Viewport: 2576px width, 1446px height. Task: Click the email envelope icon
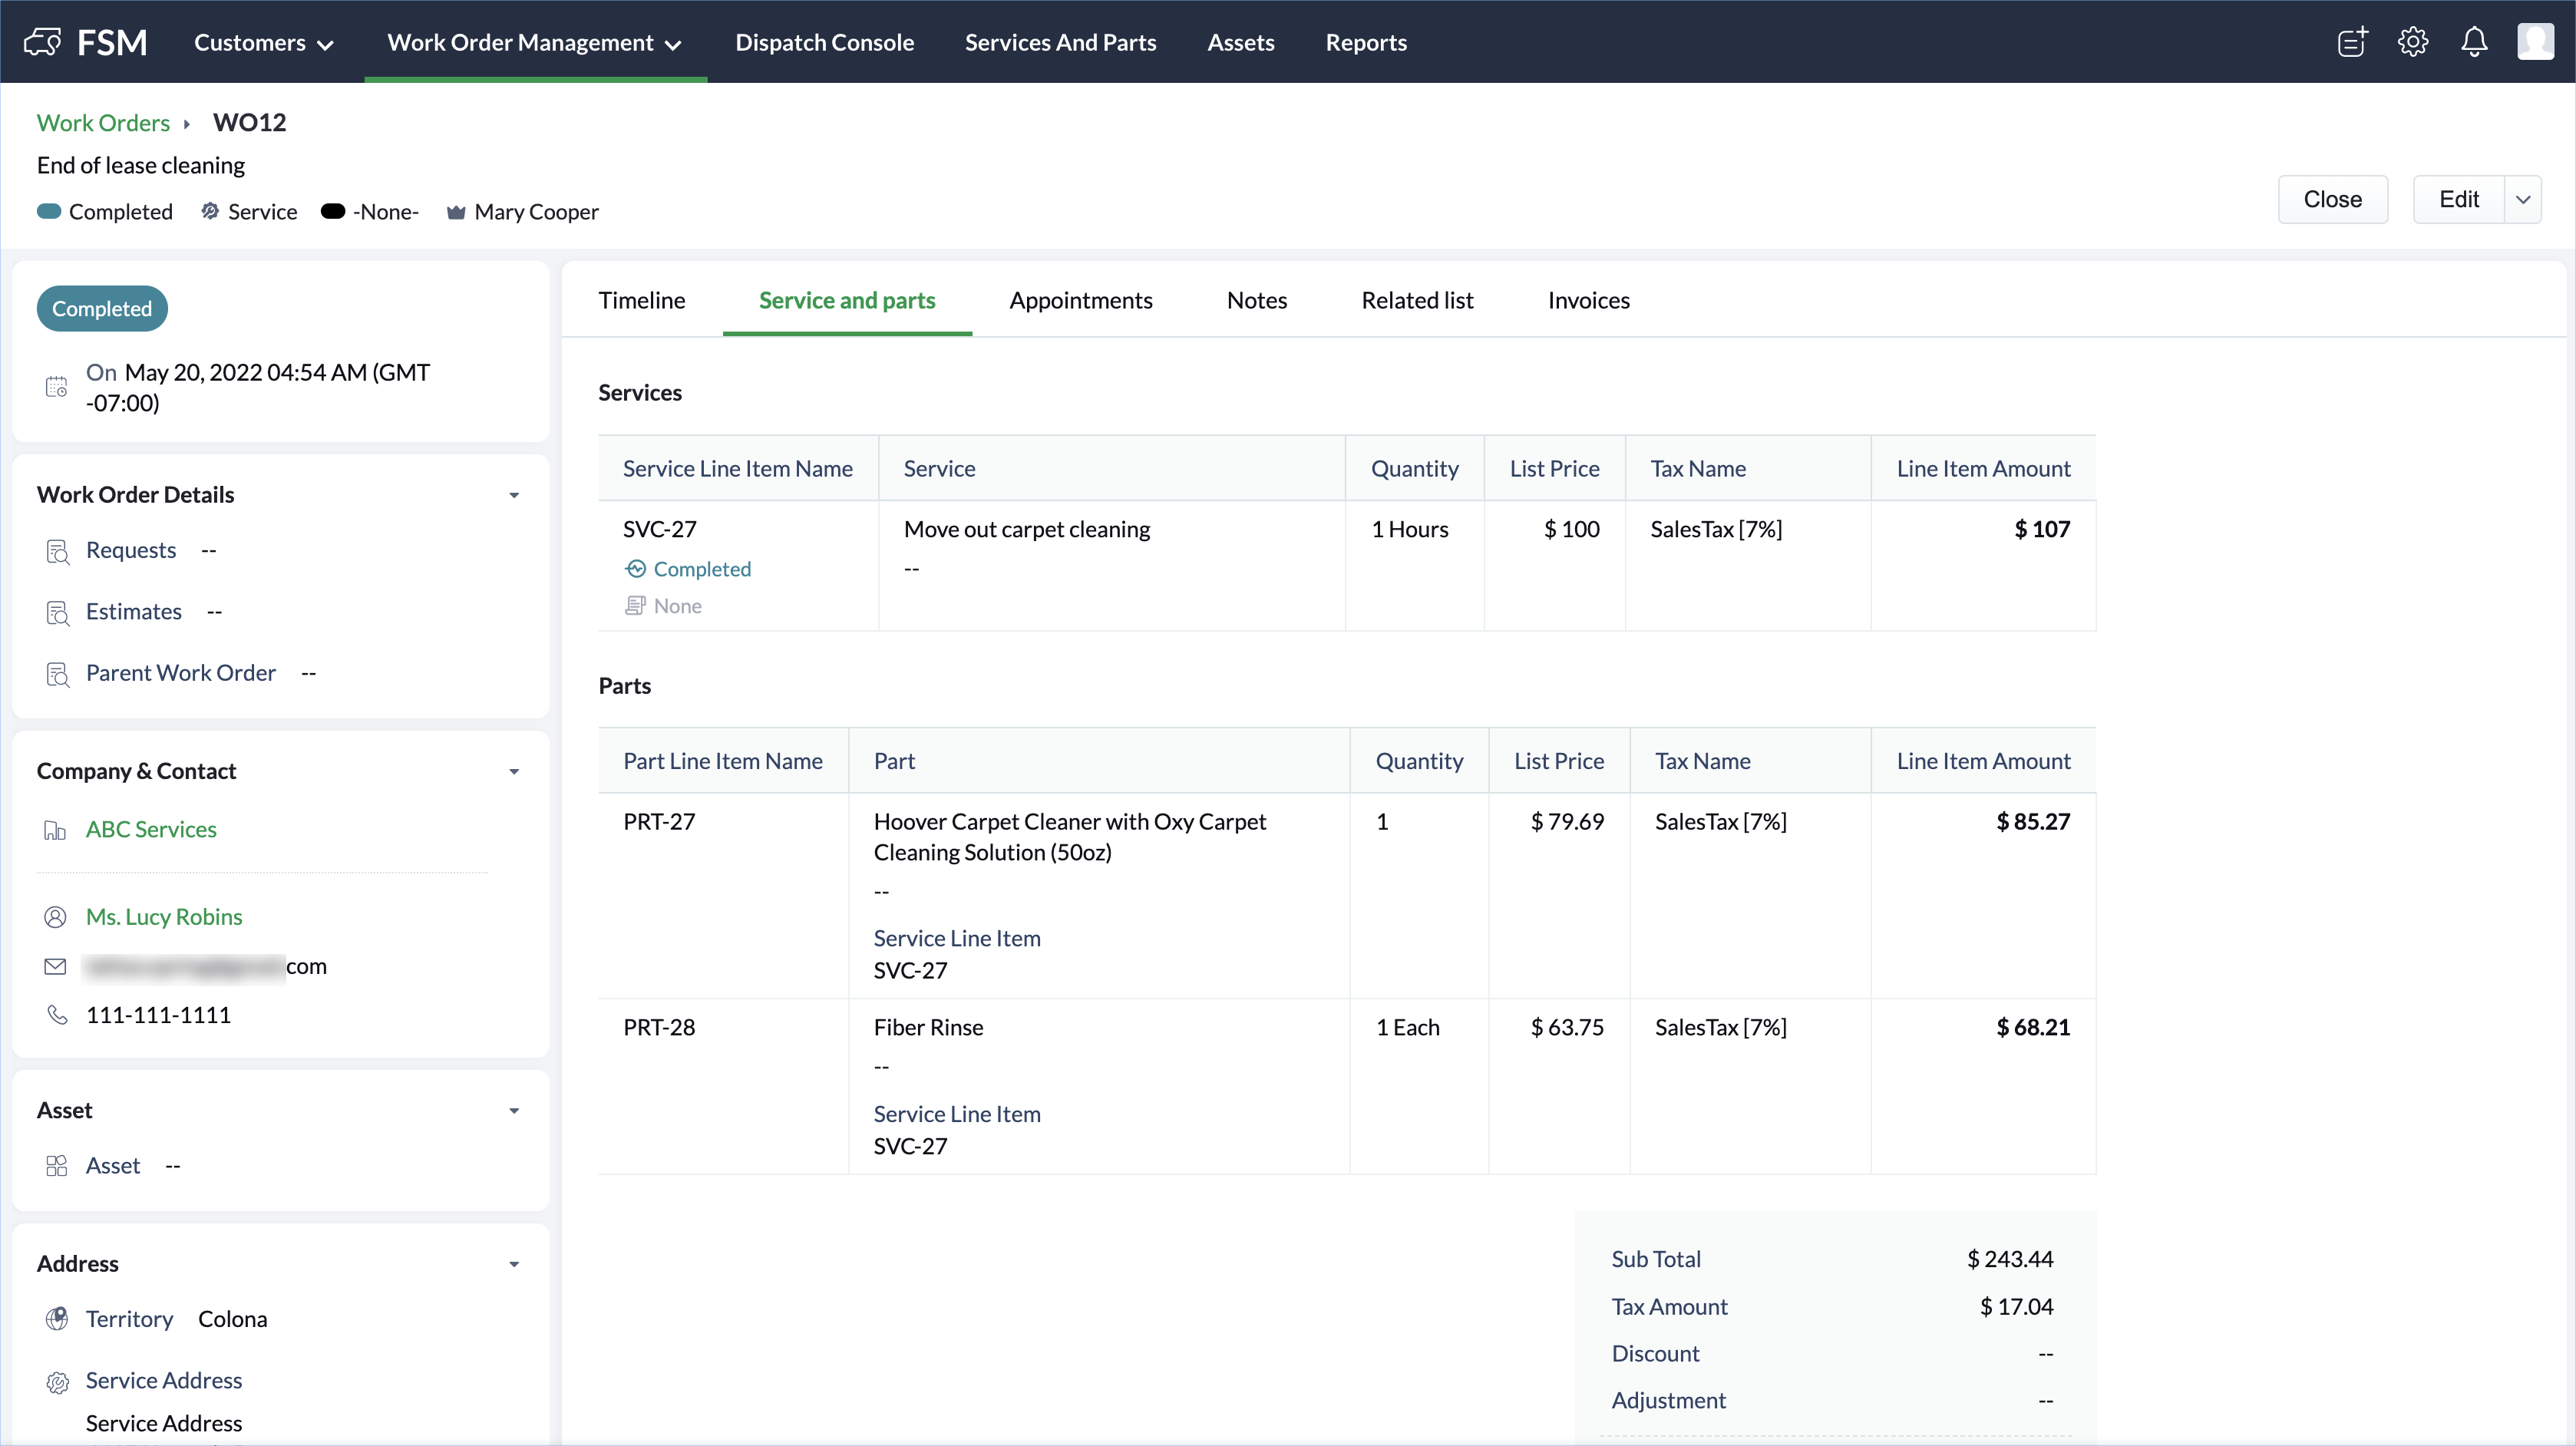pyautogui.click(x=56, y=966)
